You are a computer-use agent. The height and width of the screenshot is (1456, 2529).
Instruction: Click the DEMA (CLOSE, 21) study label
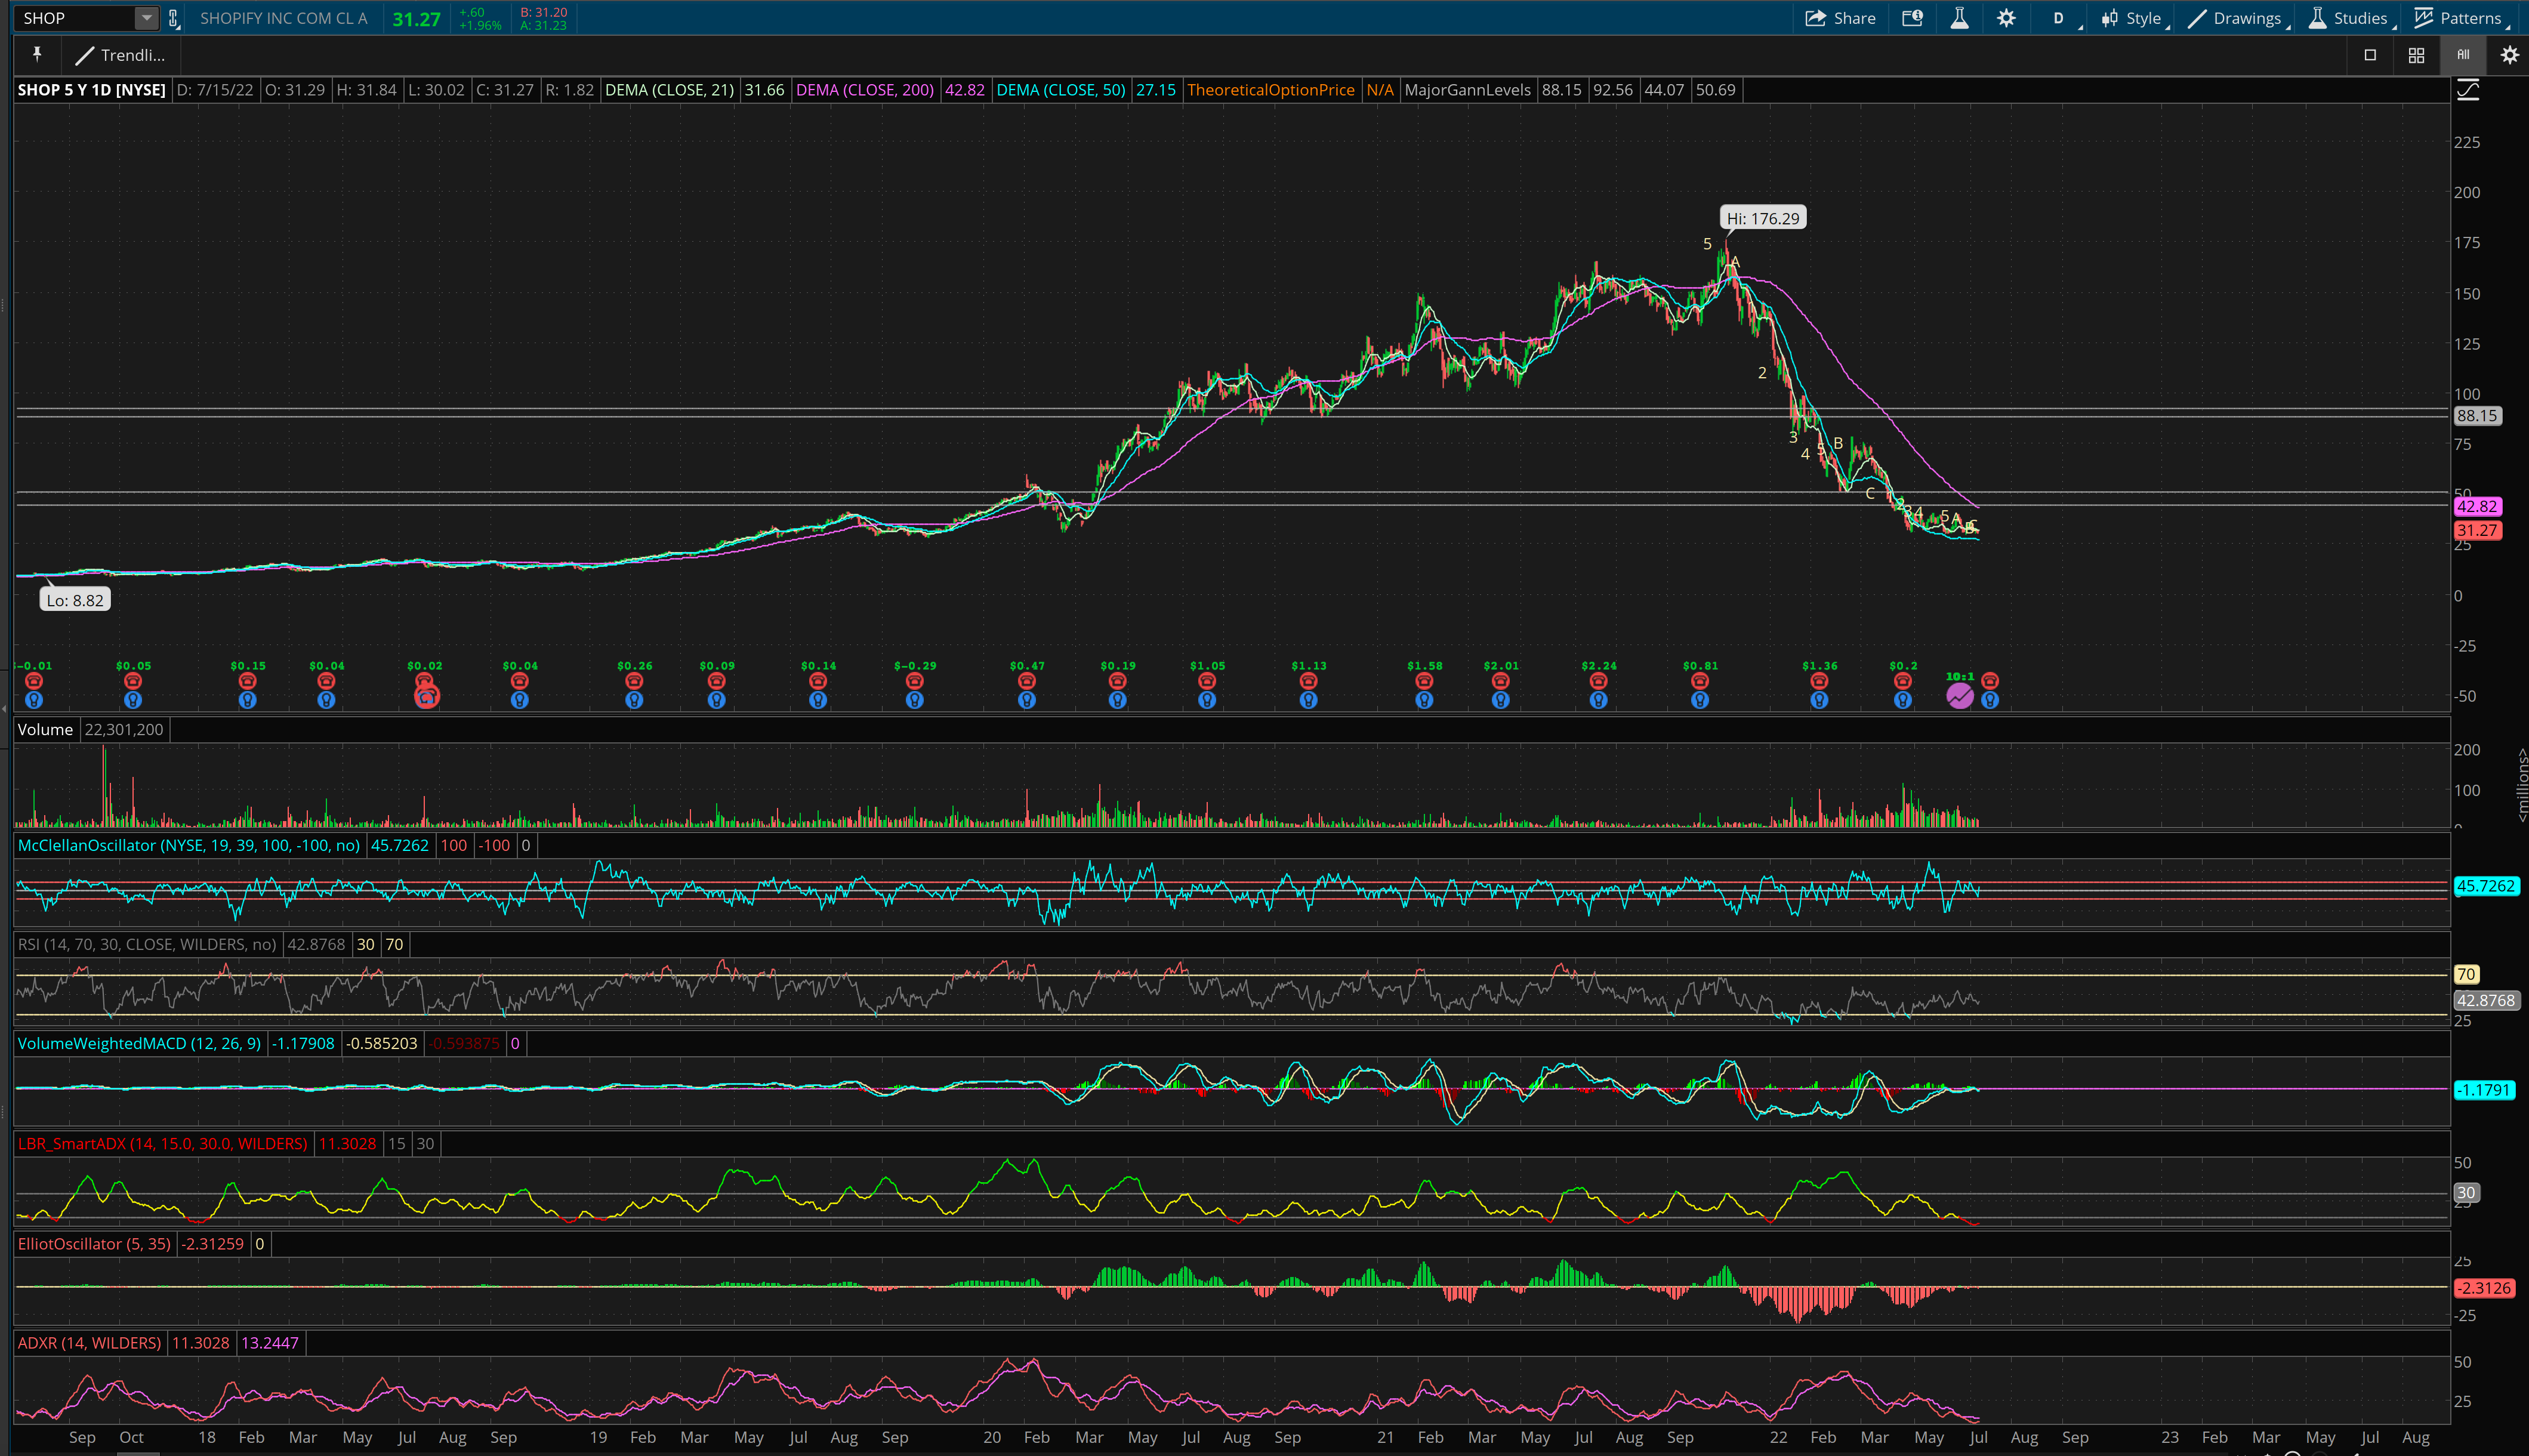669,90
